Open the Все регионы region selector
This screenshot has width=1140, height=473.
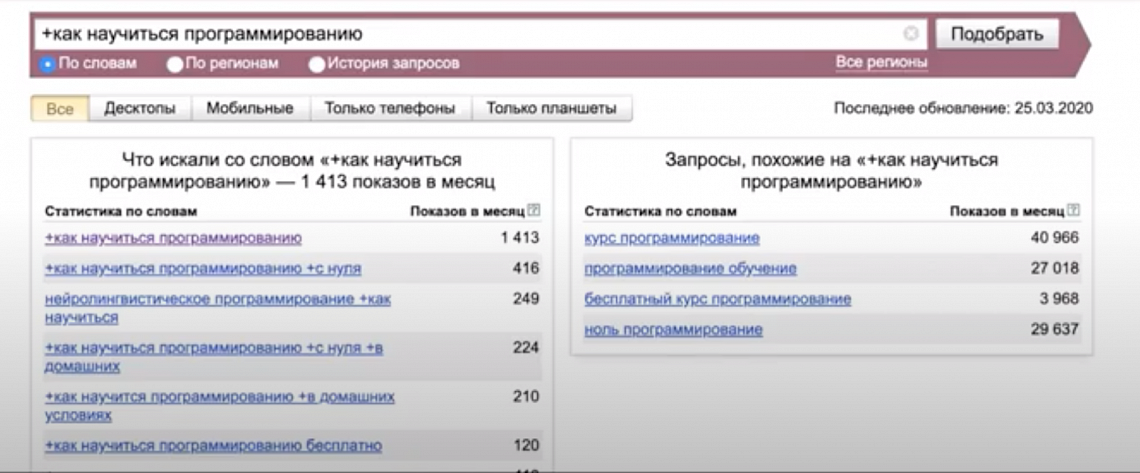[x=881, y=62]
